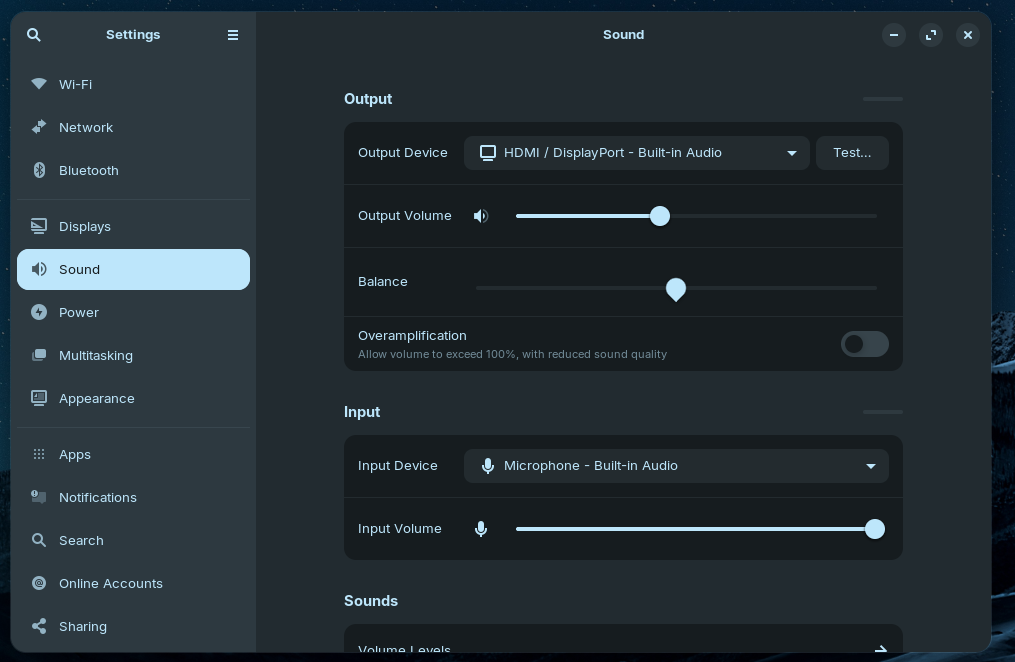This screenshot has height=662, width=1015.
Task: Mute output using the speaker icon
Action: coord(481,216)
